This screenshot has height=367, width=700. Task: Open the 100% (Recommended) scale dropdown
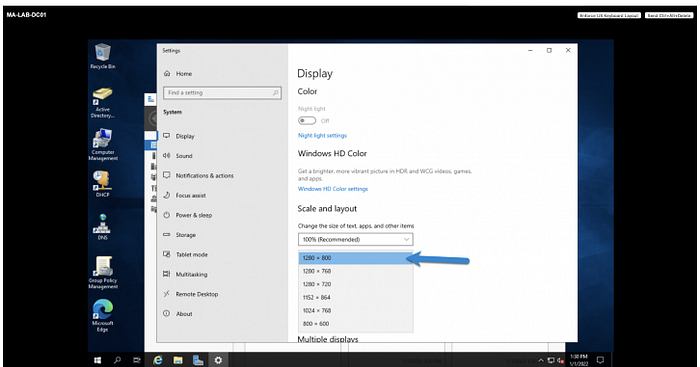[355, 239]
